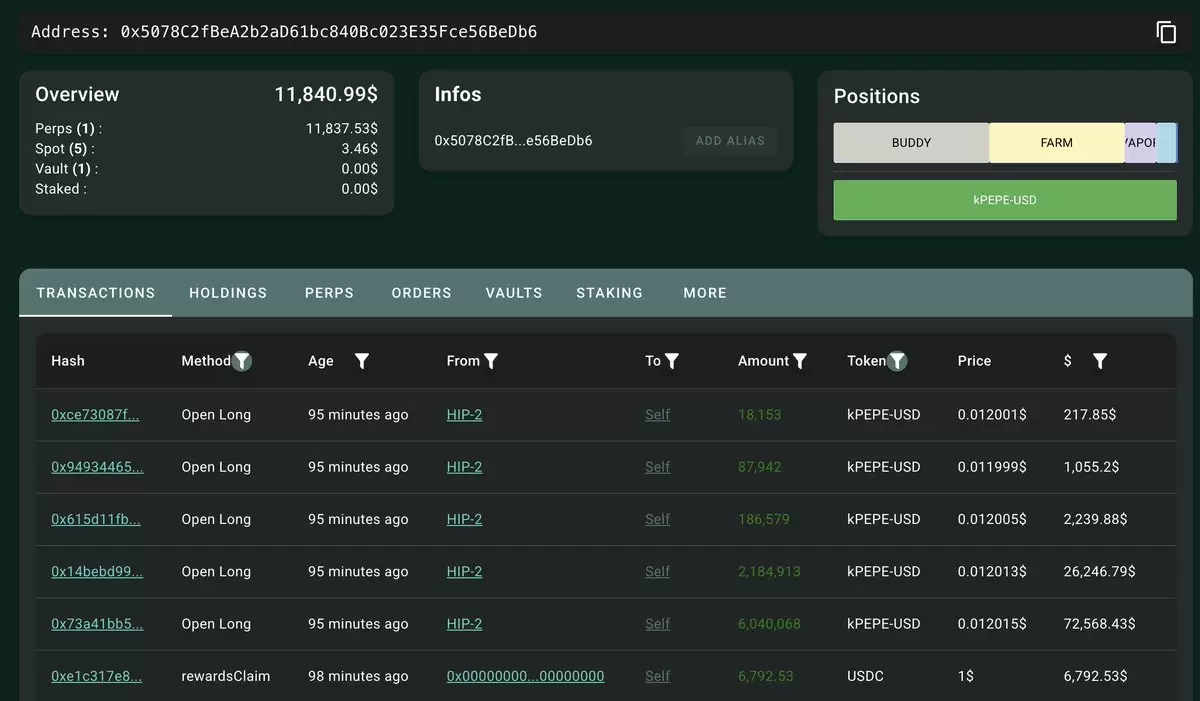Click the shortened address 0x5078C2fB...e56BeDb6
1200x701 pixels.
click(x=513, y=141)
